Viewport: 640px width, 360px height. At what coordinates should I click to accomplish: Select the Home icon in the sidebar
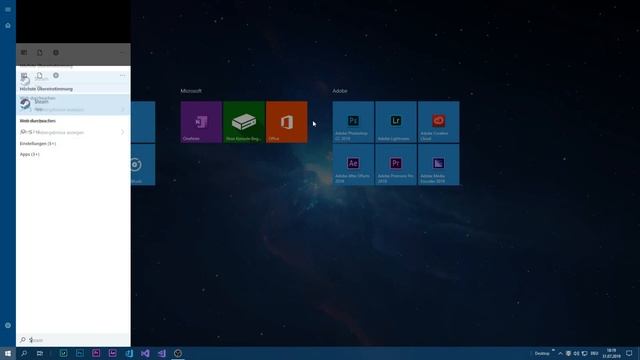pyautogui.click(x=8, y=25)
